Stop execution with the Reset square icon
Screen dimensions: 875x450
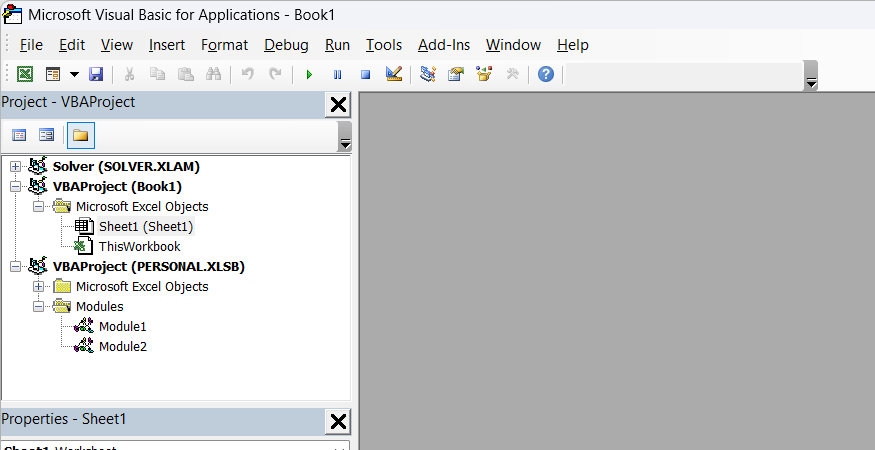pos(366,74)
